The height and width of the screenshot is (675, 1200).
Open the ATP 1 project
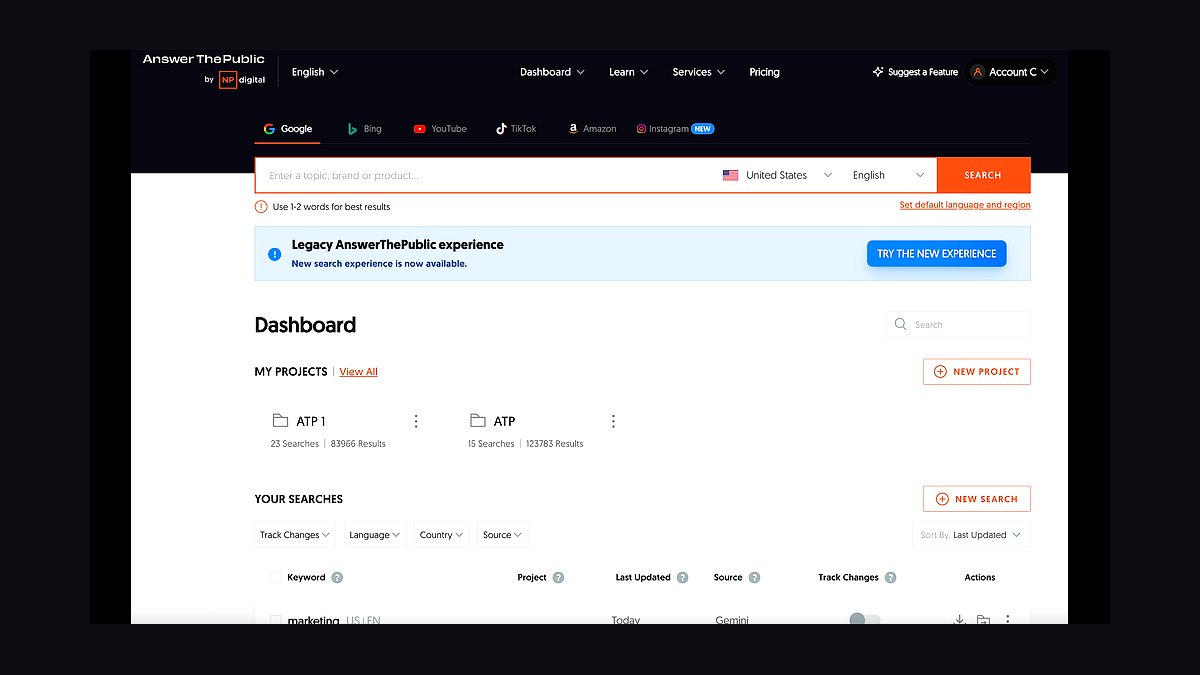pyautogui.click(x=311, y=421)
